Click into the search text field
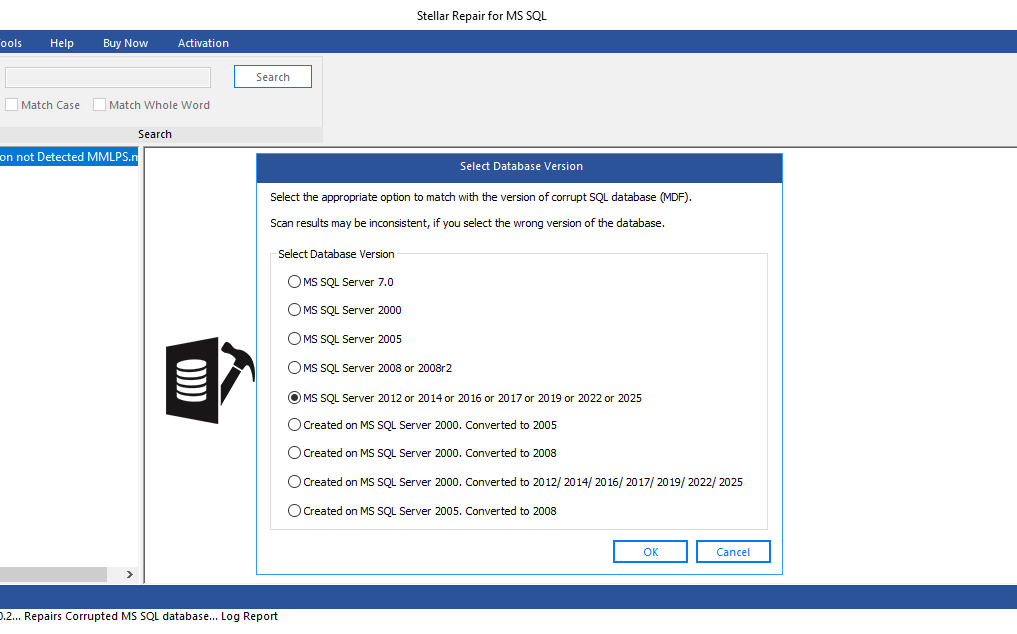This screenshot has width=1017, height=634. (x=108, y=77)
